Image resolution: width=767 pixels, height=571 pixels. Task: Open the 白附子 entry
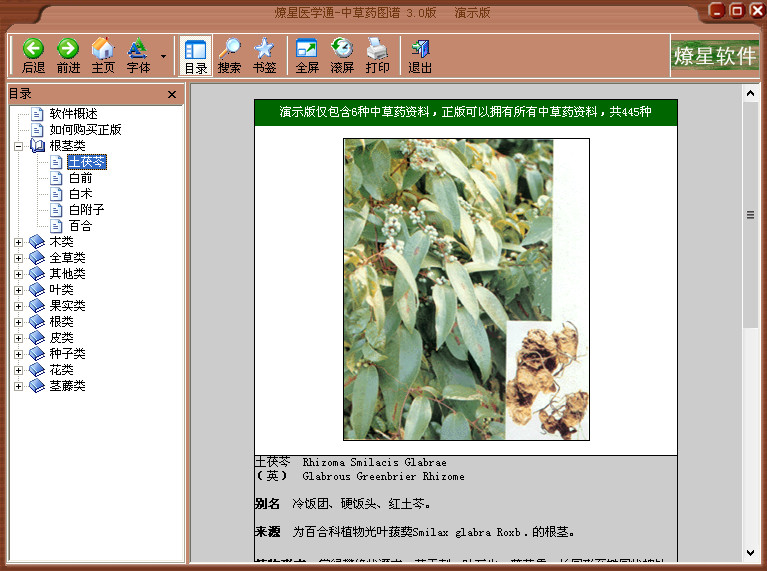86,210
